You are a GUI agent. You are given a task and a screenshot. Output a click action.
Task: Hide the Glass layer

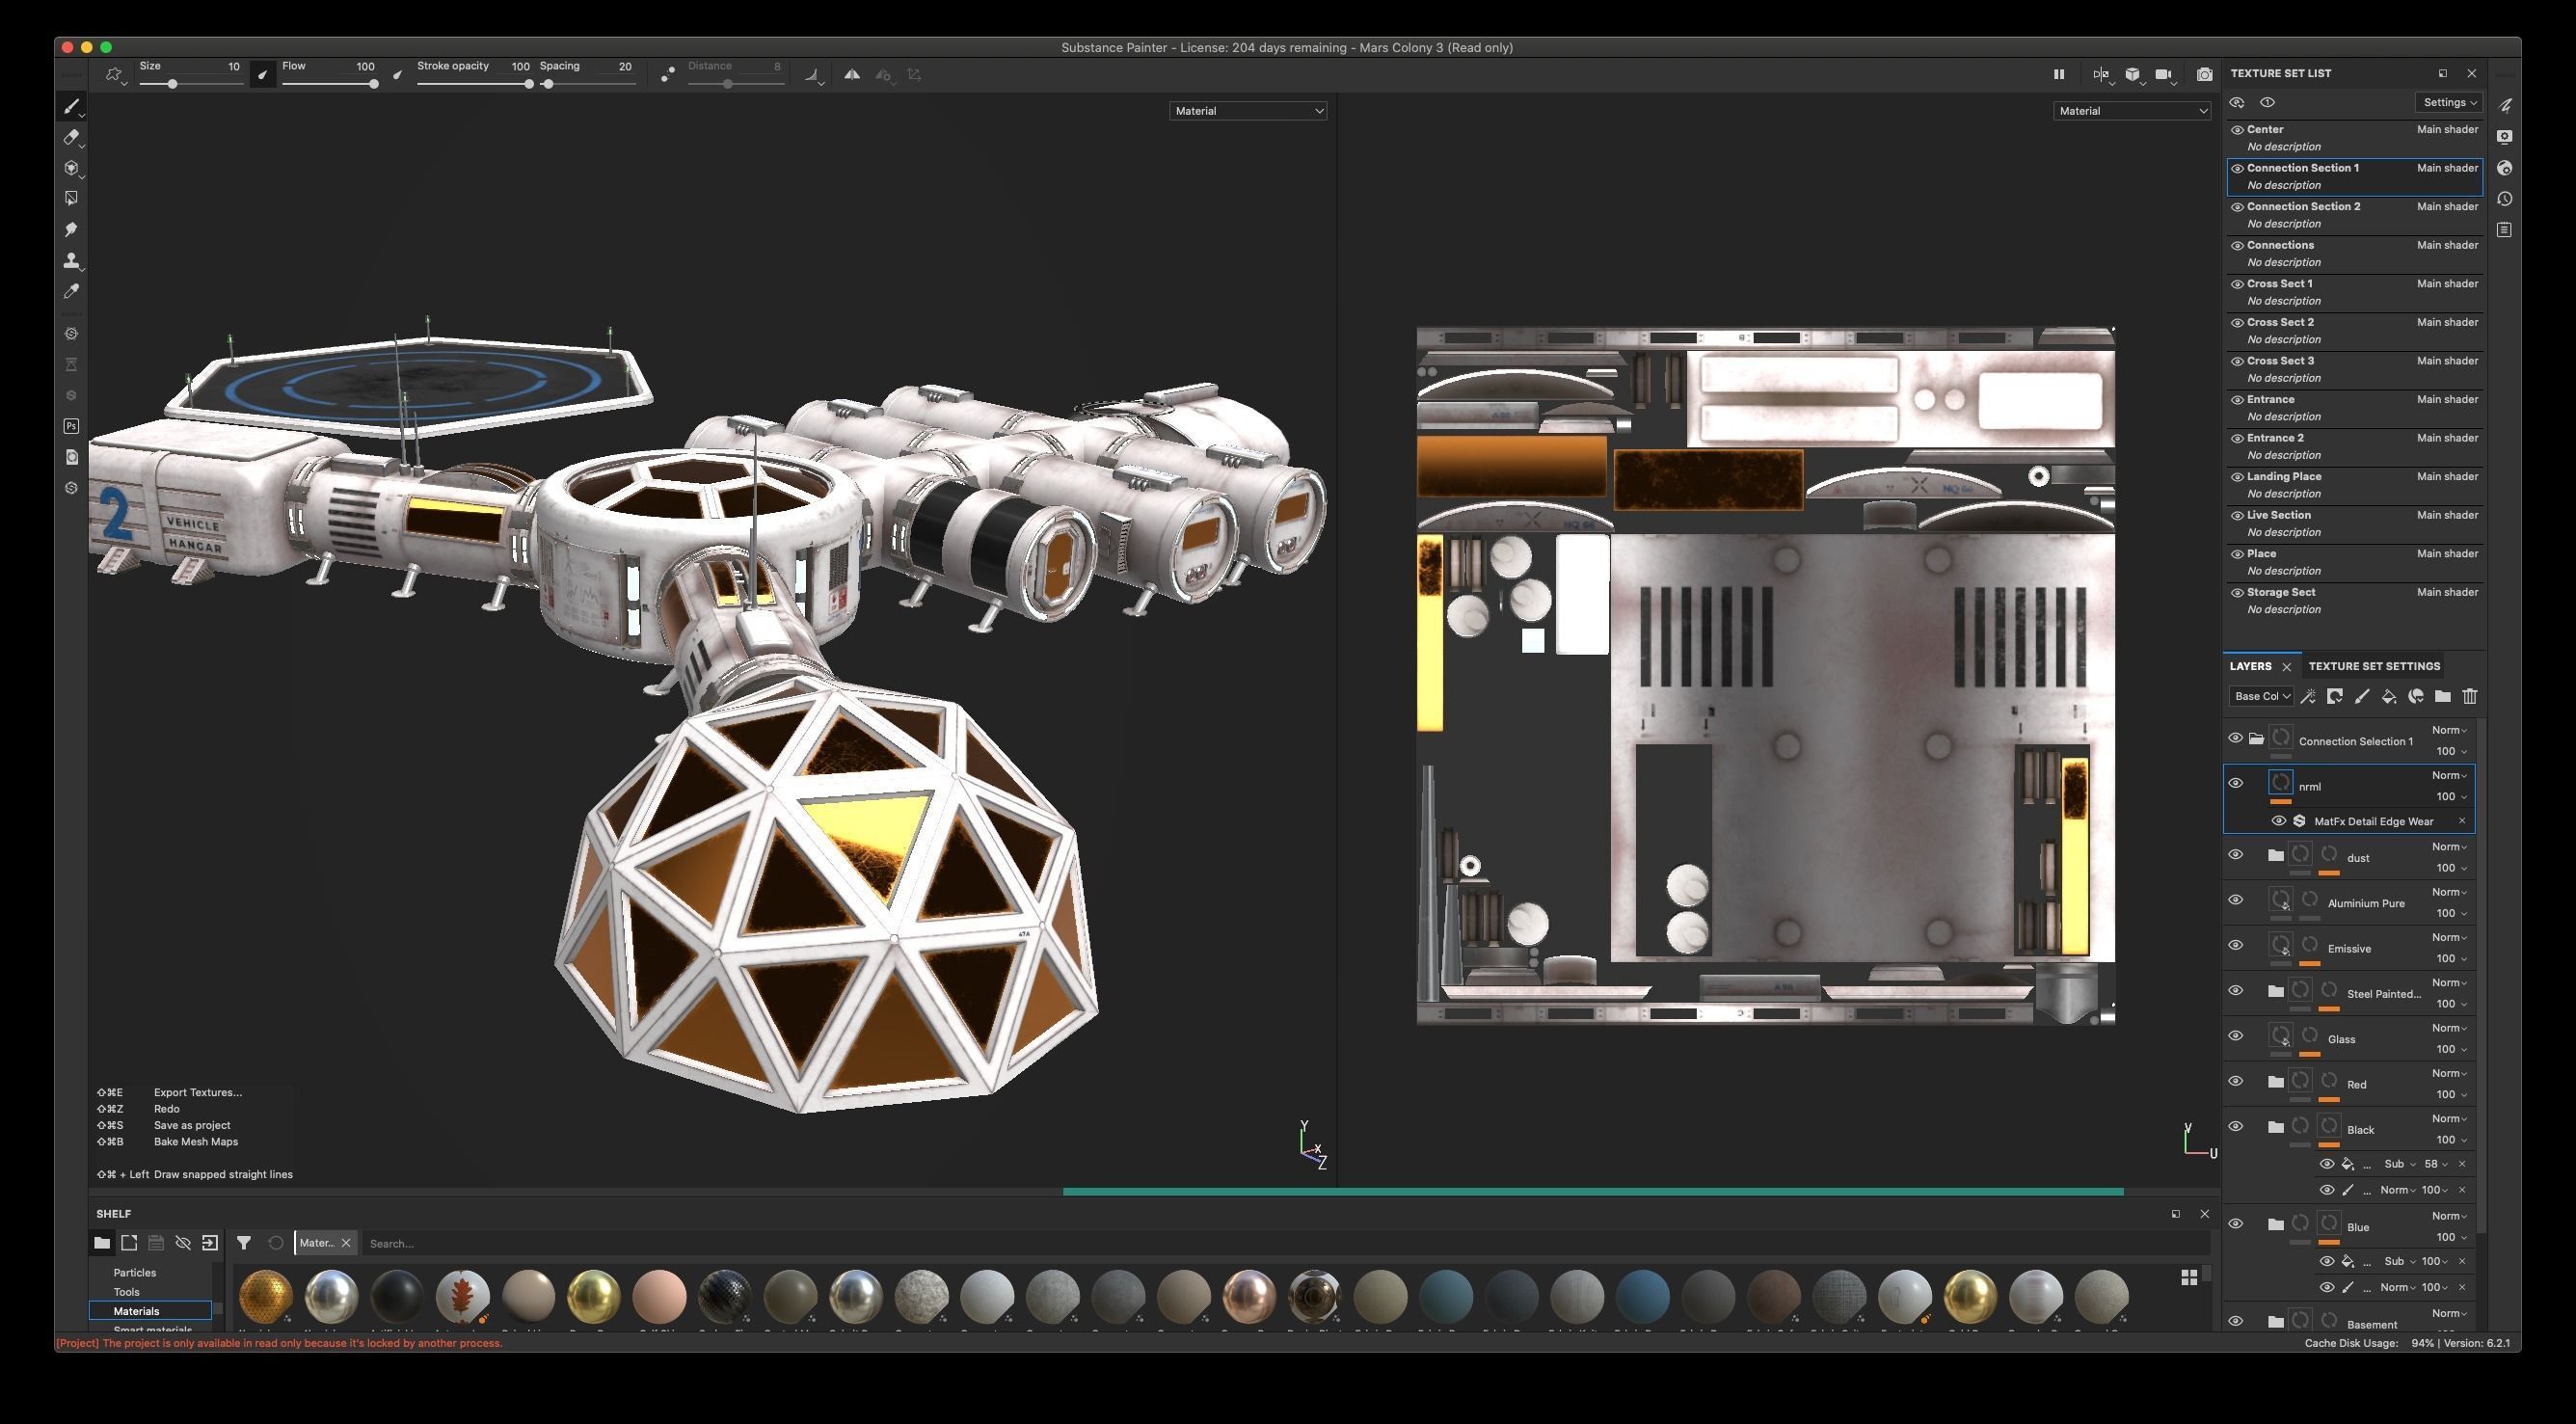tap(2236, 1036)
